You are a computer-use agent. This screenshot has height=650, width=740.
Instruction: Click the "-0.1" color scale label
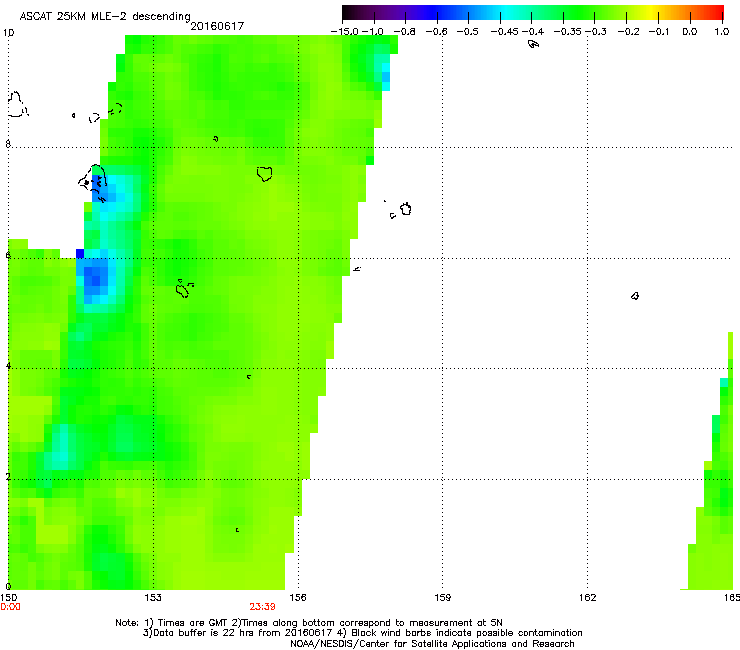click(x=659, y=32)
